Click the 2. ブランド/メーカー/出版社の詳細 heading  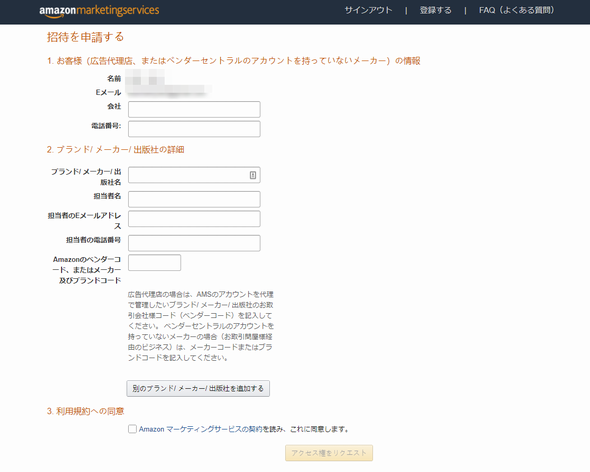115,149
